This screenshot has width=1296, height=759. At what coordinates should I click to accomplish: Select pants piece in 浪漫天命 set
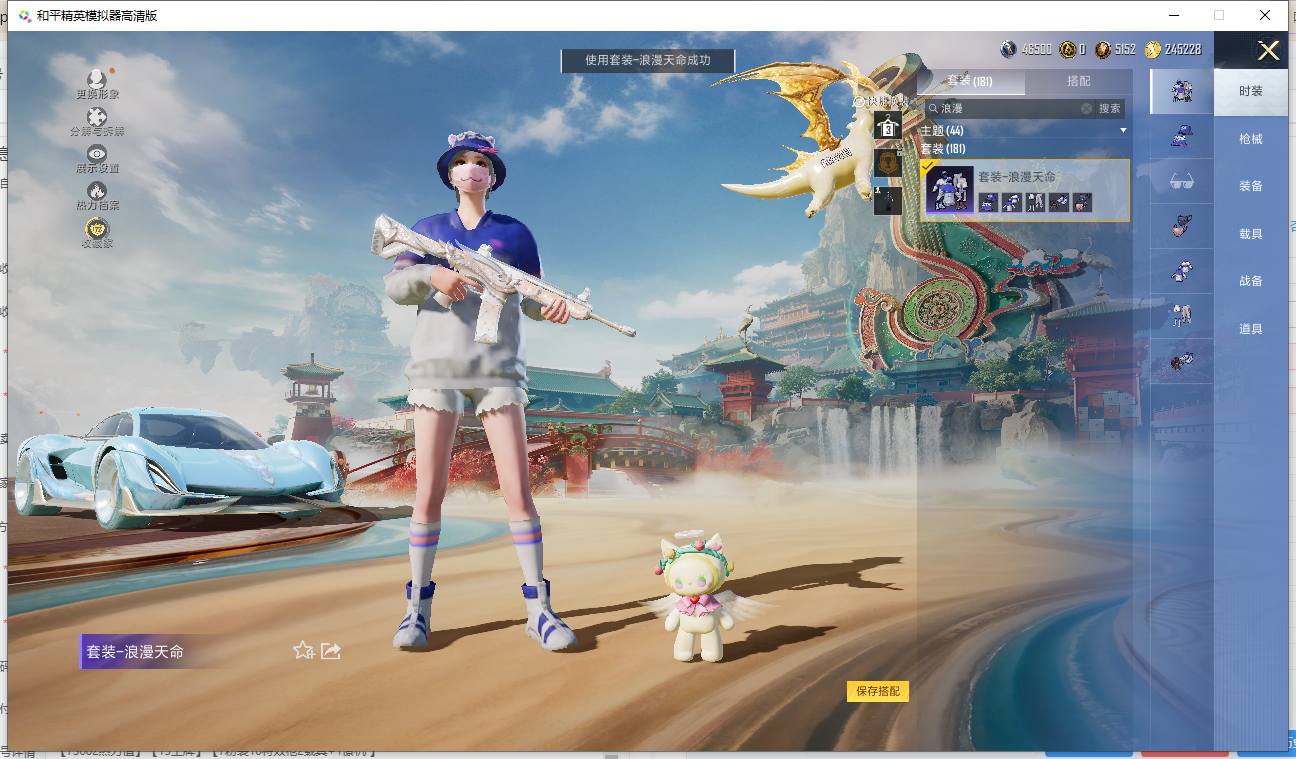1035,202
